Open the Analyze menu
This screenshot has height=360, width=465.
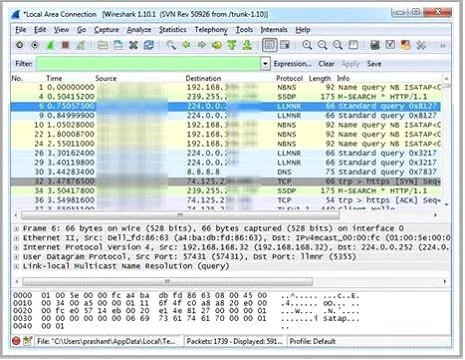139,30
